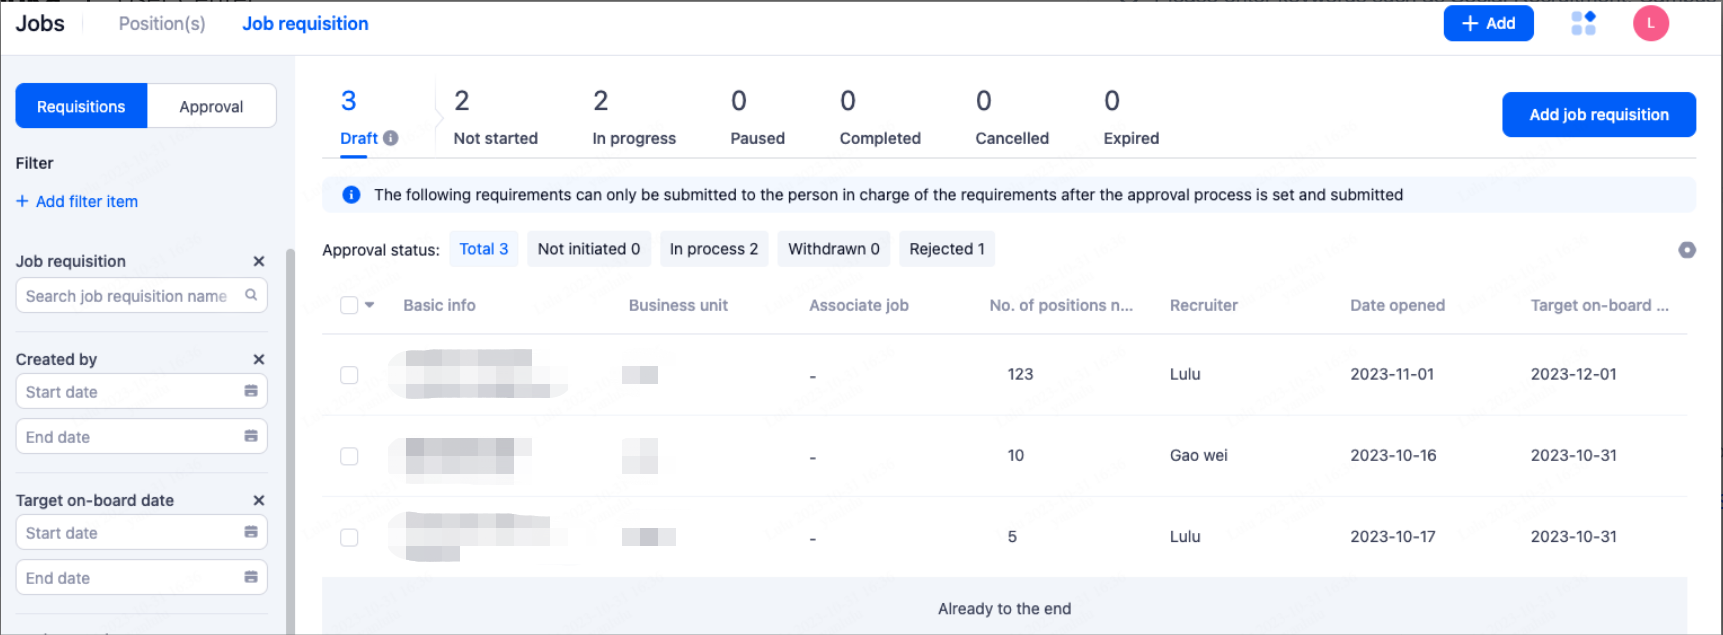
Task: Remove the Job requisition filter
Action: pos(259,261)
